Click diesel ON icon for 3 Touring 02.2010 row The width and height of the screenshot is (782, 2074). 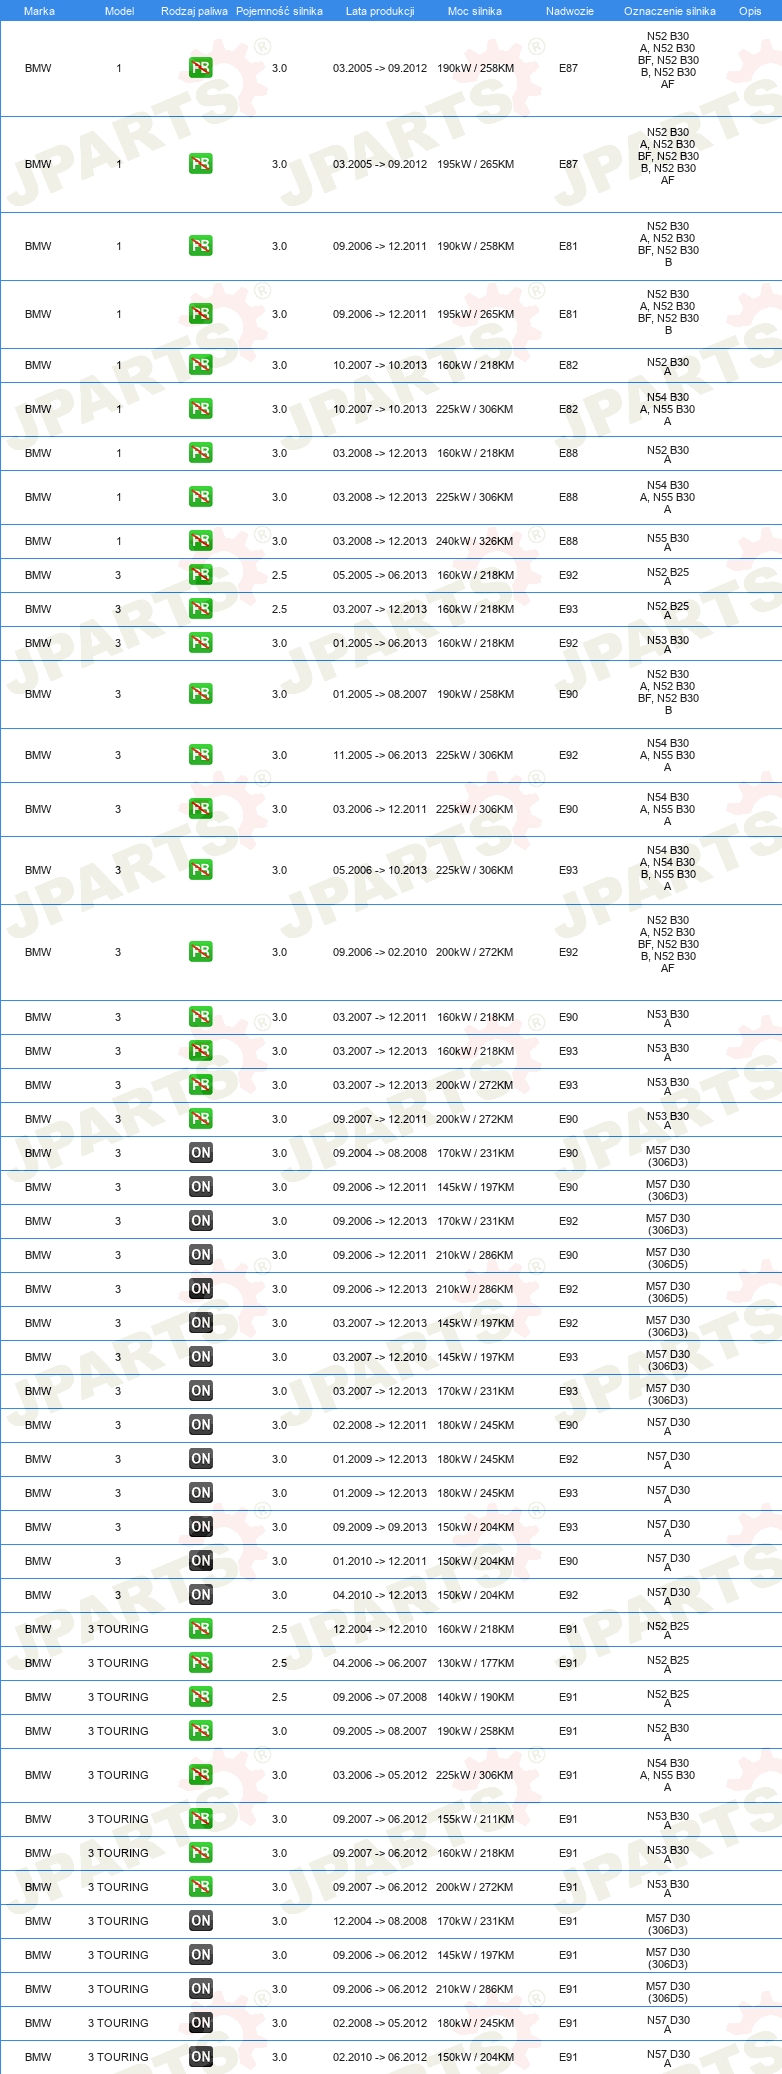pyautogui.click(x=200, y=2057)
